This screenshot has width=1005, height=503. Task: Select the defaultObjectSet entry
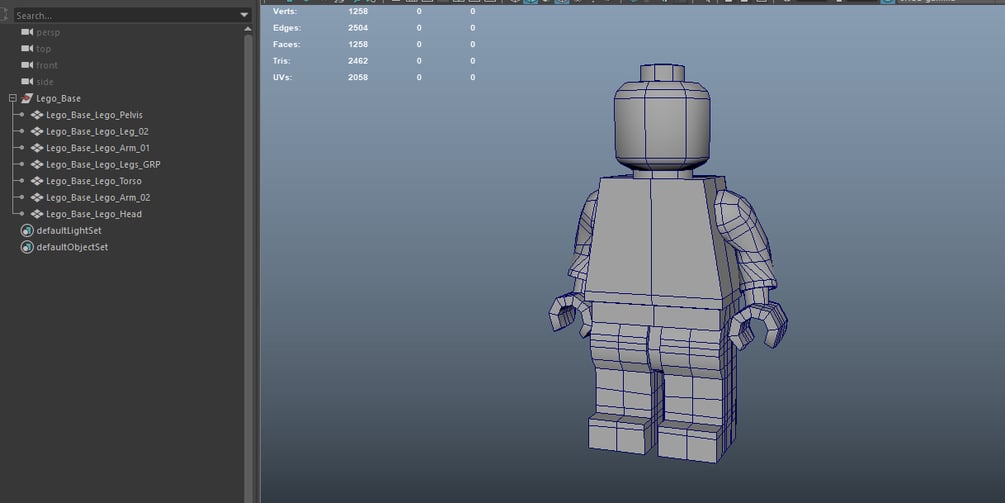click(x=72, y=247)
